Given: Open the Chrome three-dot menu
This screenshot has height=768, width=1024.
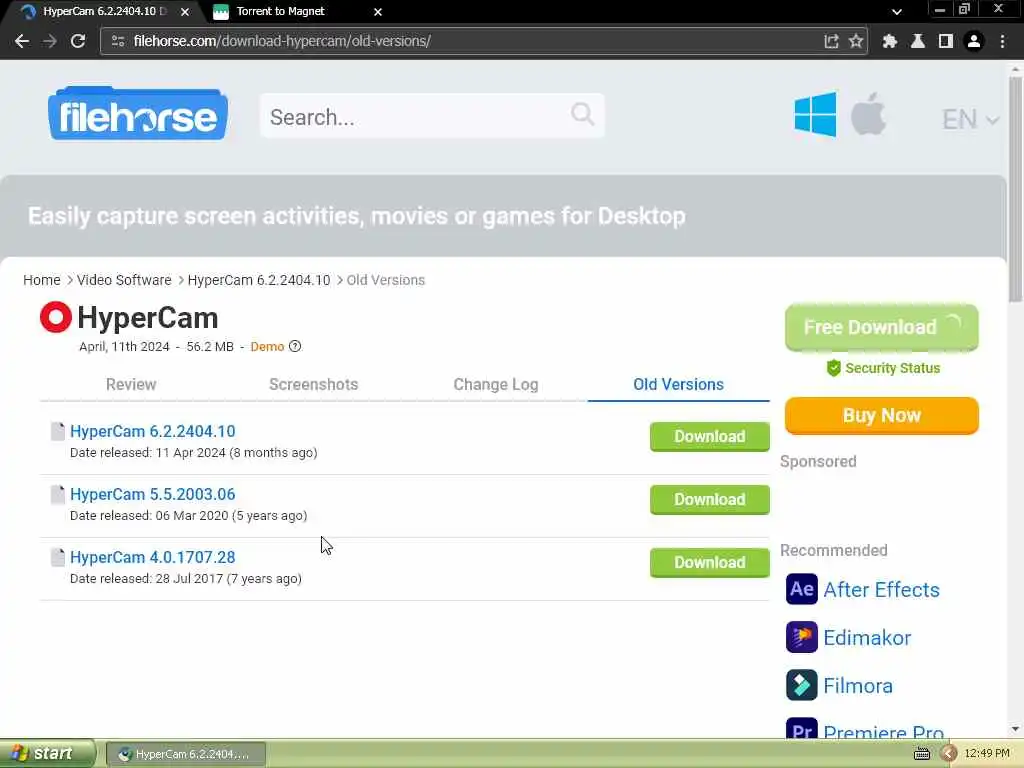Looking at the screenshot, I should click(1002, 41).
